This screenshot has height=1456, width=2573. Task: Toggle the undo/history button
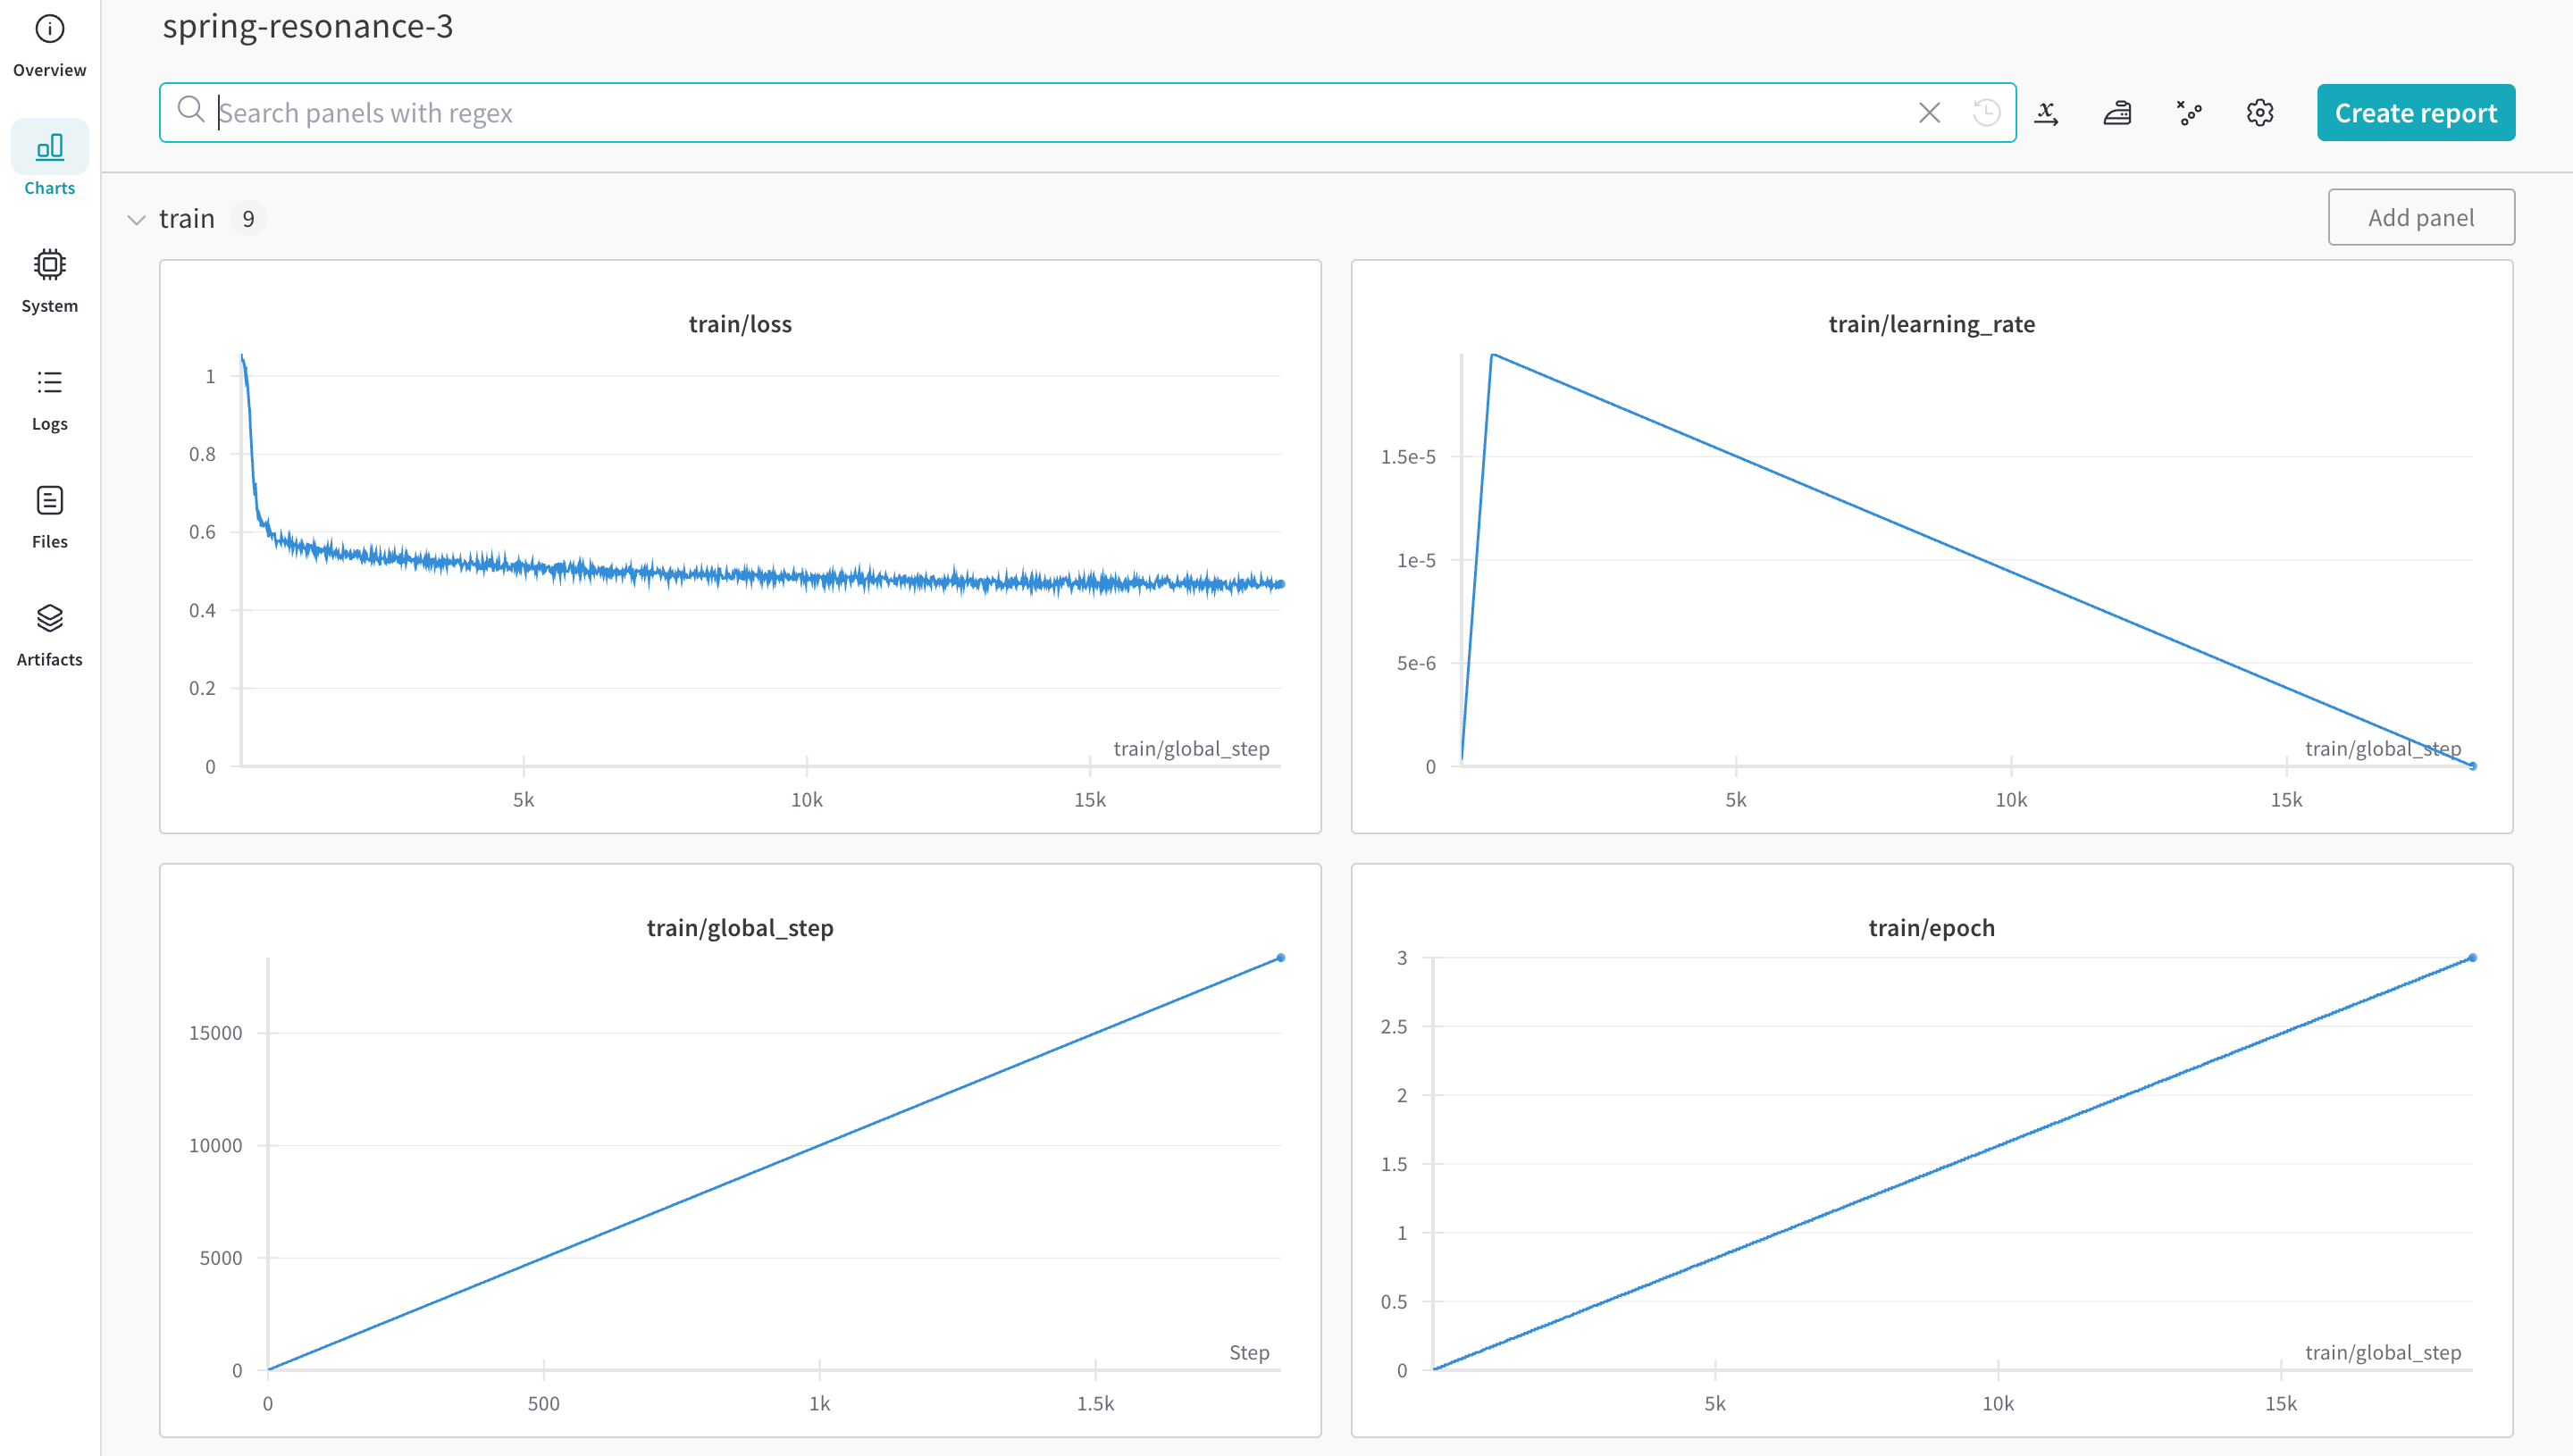(x=1986, y=112)
